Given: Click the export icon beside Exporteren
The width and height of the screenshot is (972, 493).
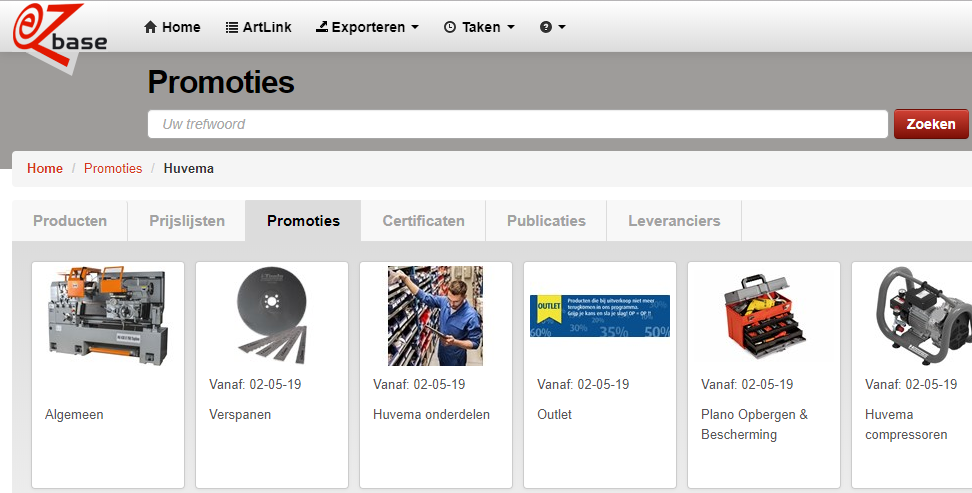Looking at the screenshot, I should tap(322, 27).
